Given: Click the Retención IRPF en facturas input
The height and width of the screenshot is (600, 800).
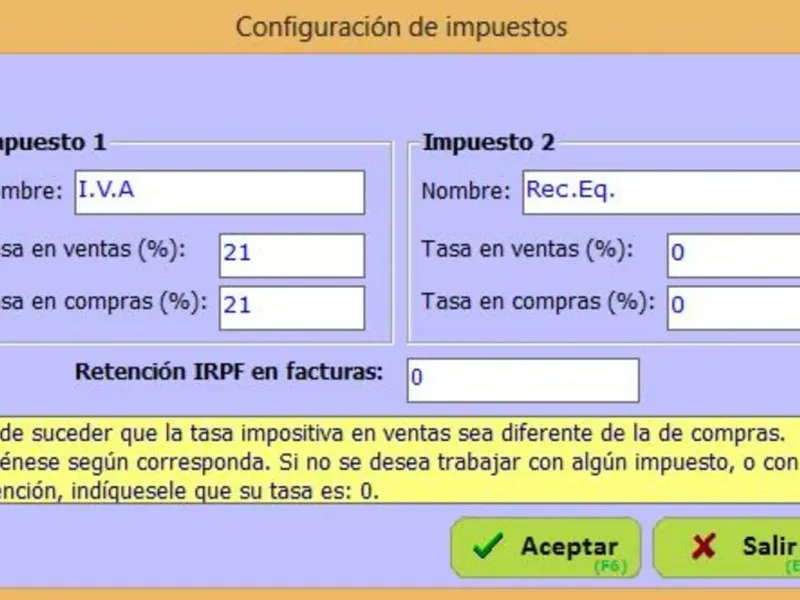Looking at the screenshot, I should pyautogui.click(x=522, y=380).
